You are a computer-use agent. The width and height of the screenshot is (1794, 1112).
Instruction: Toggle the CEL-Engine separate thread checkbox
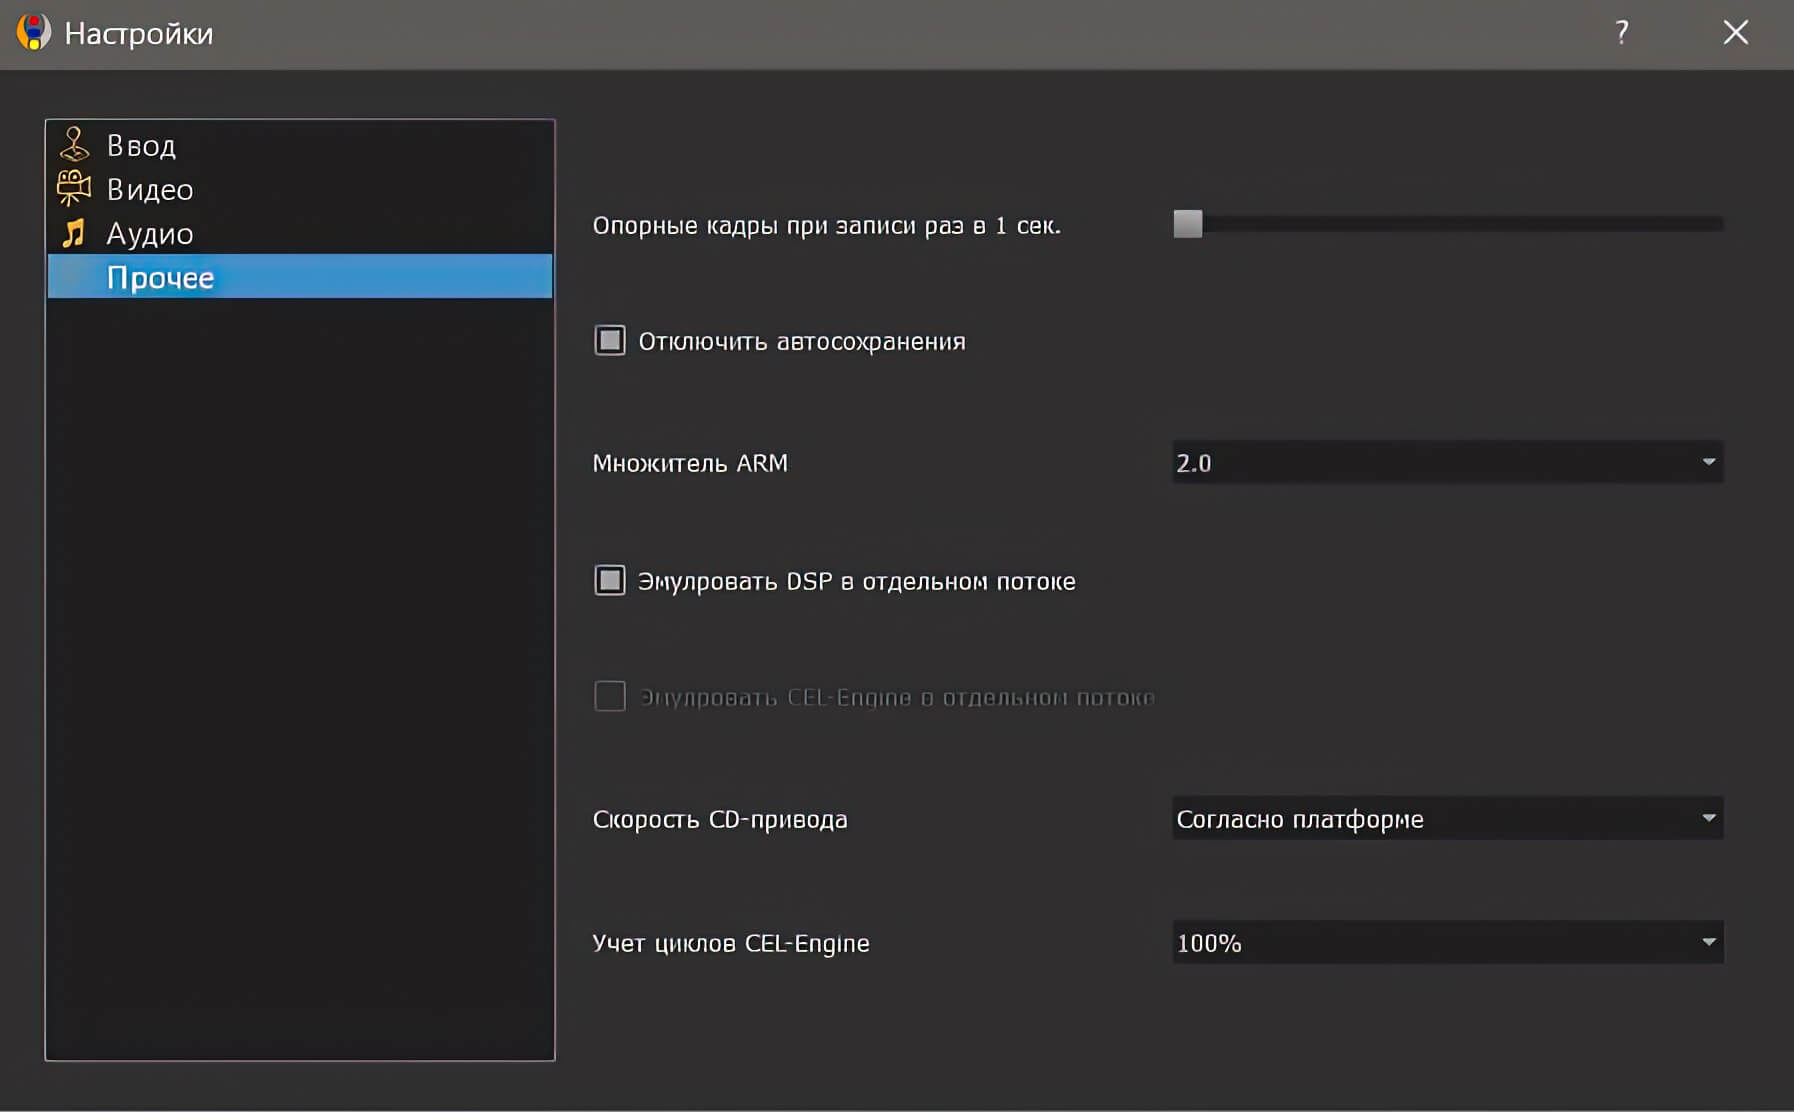[x=609, y=697]
